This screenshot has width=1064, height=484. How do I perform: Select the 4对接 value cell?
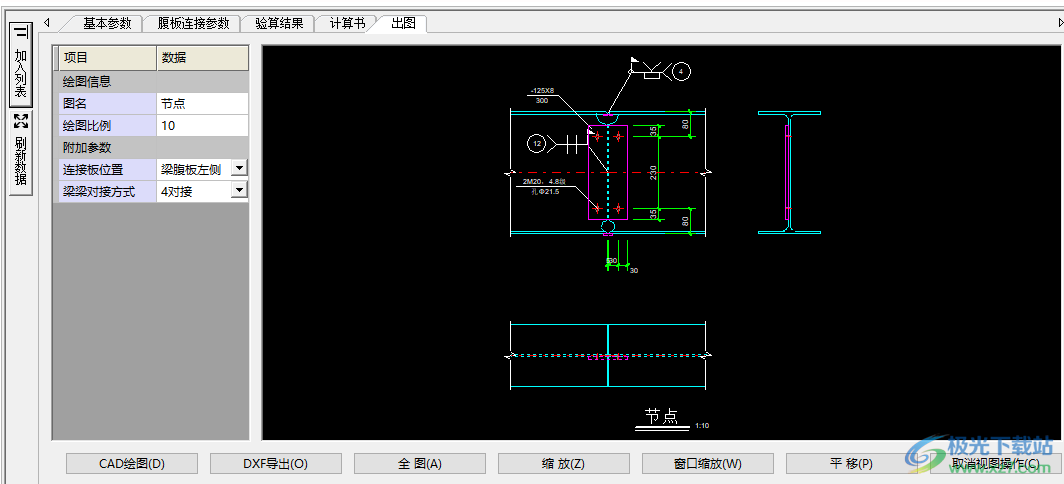193,191
